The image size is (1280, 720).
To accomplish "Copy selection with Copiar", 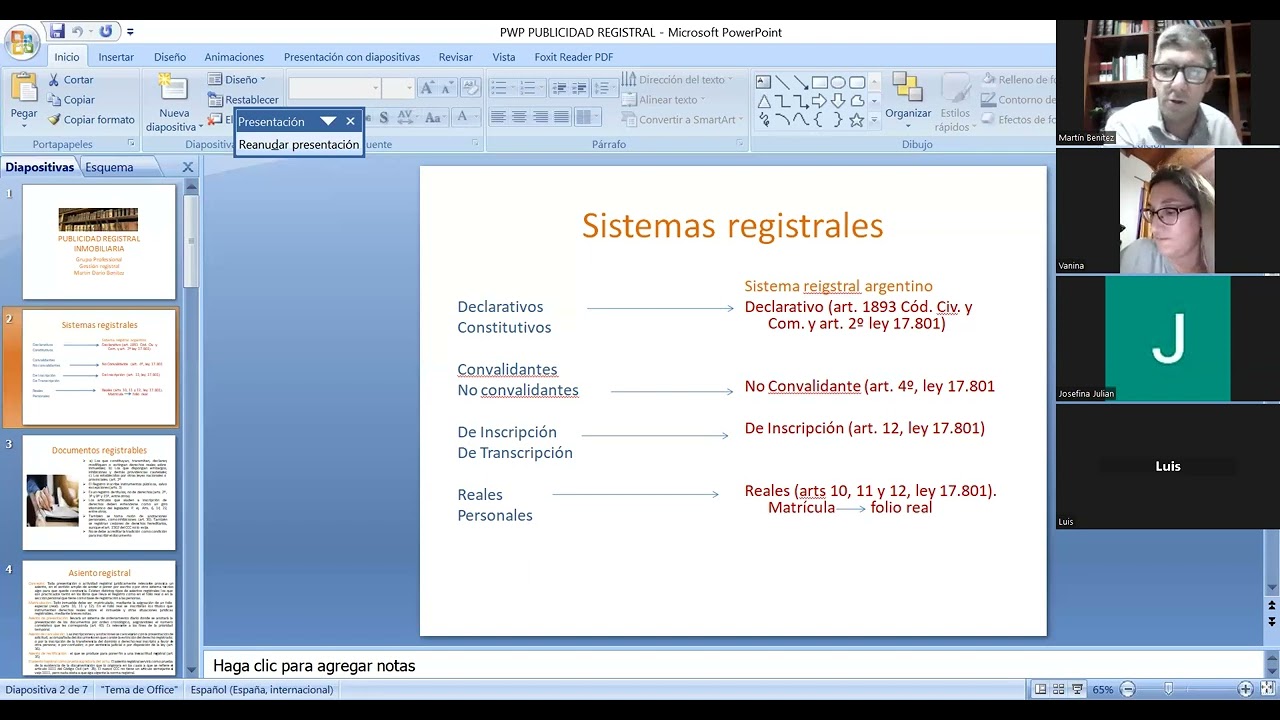I will 71,100.
